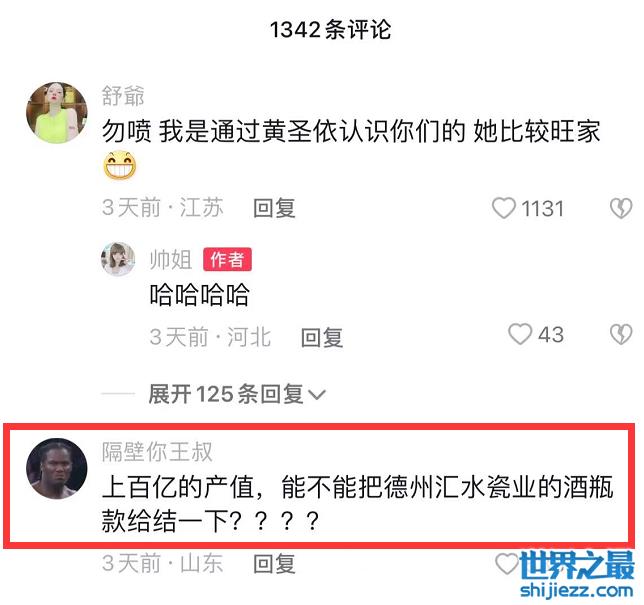Screen dimensions: 644x605
Task: Click the comment text about 黄圣依
Action: point(351,131)
